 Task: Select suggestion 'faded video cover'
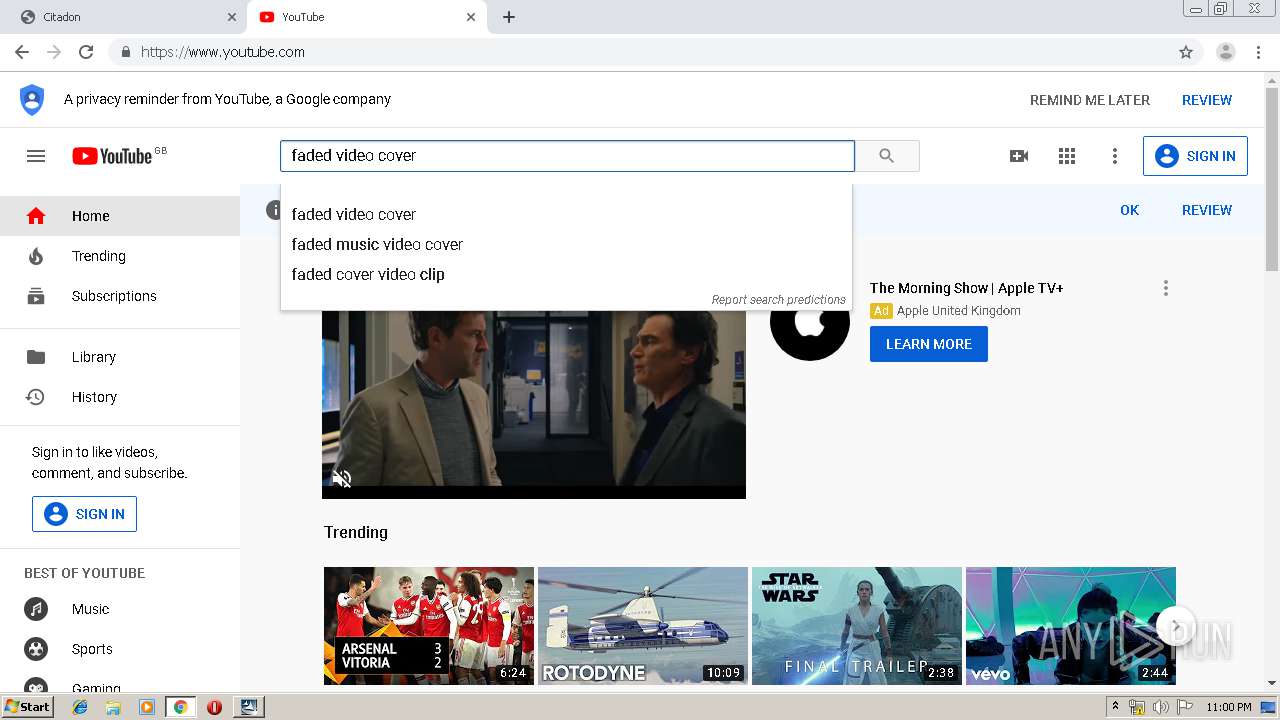[x=566, y=214]
